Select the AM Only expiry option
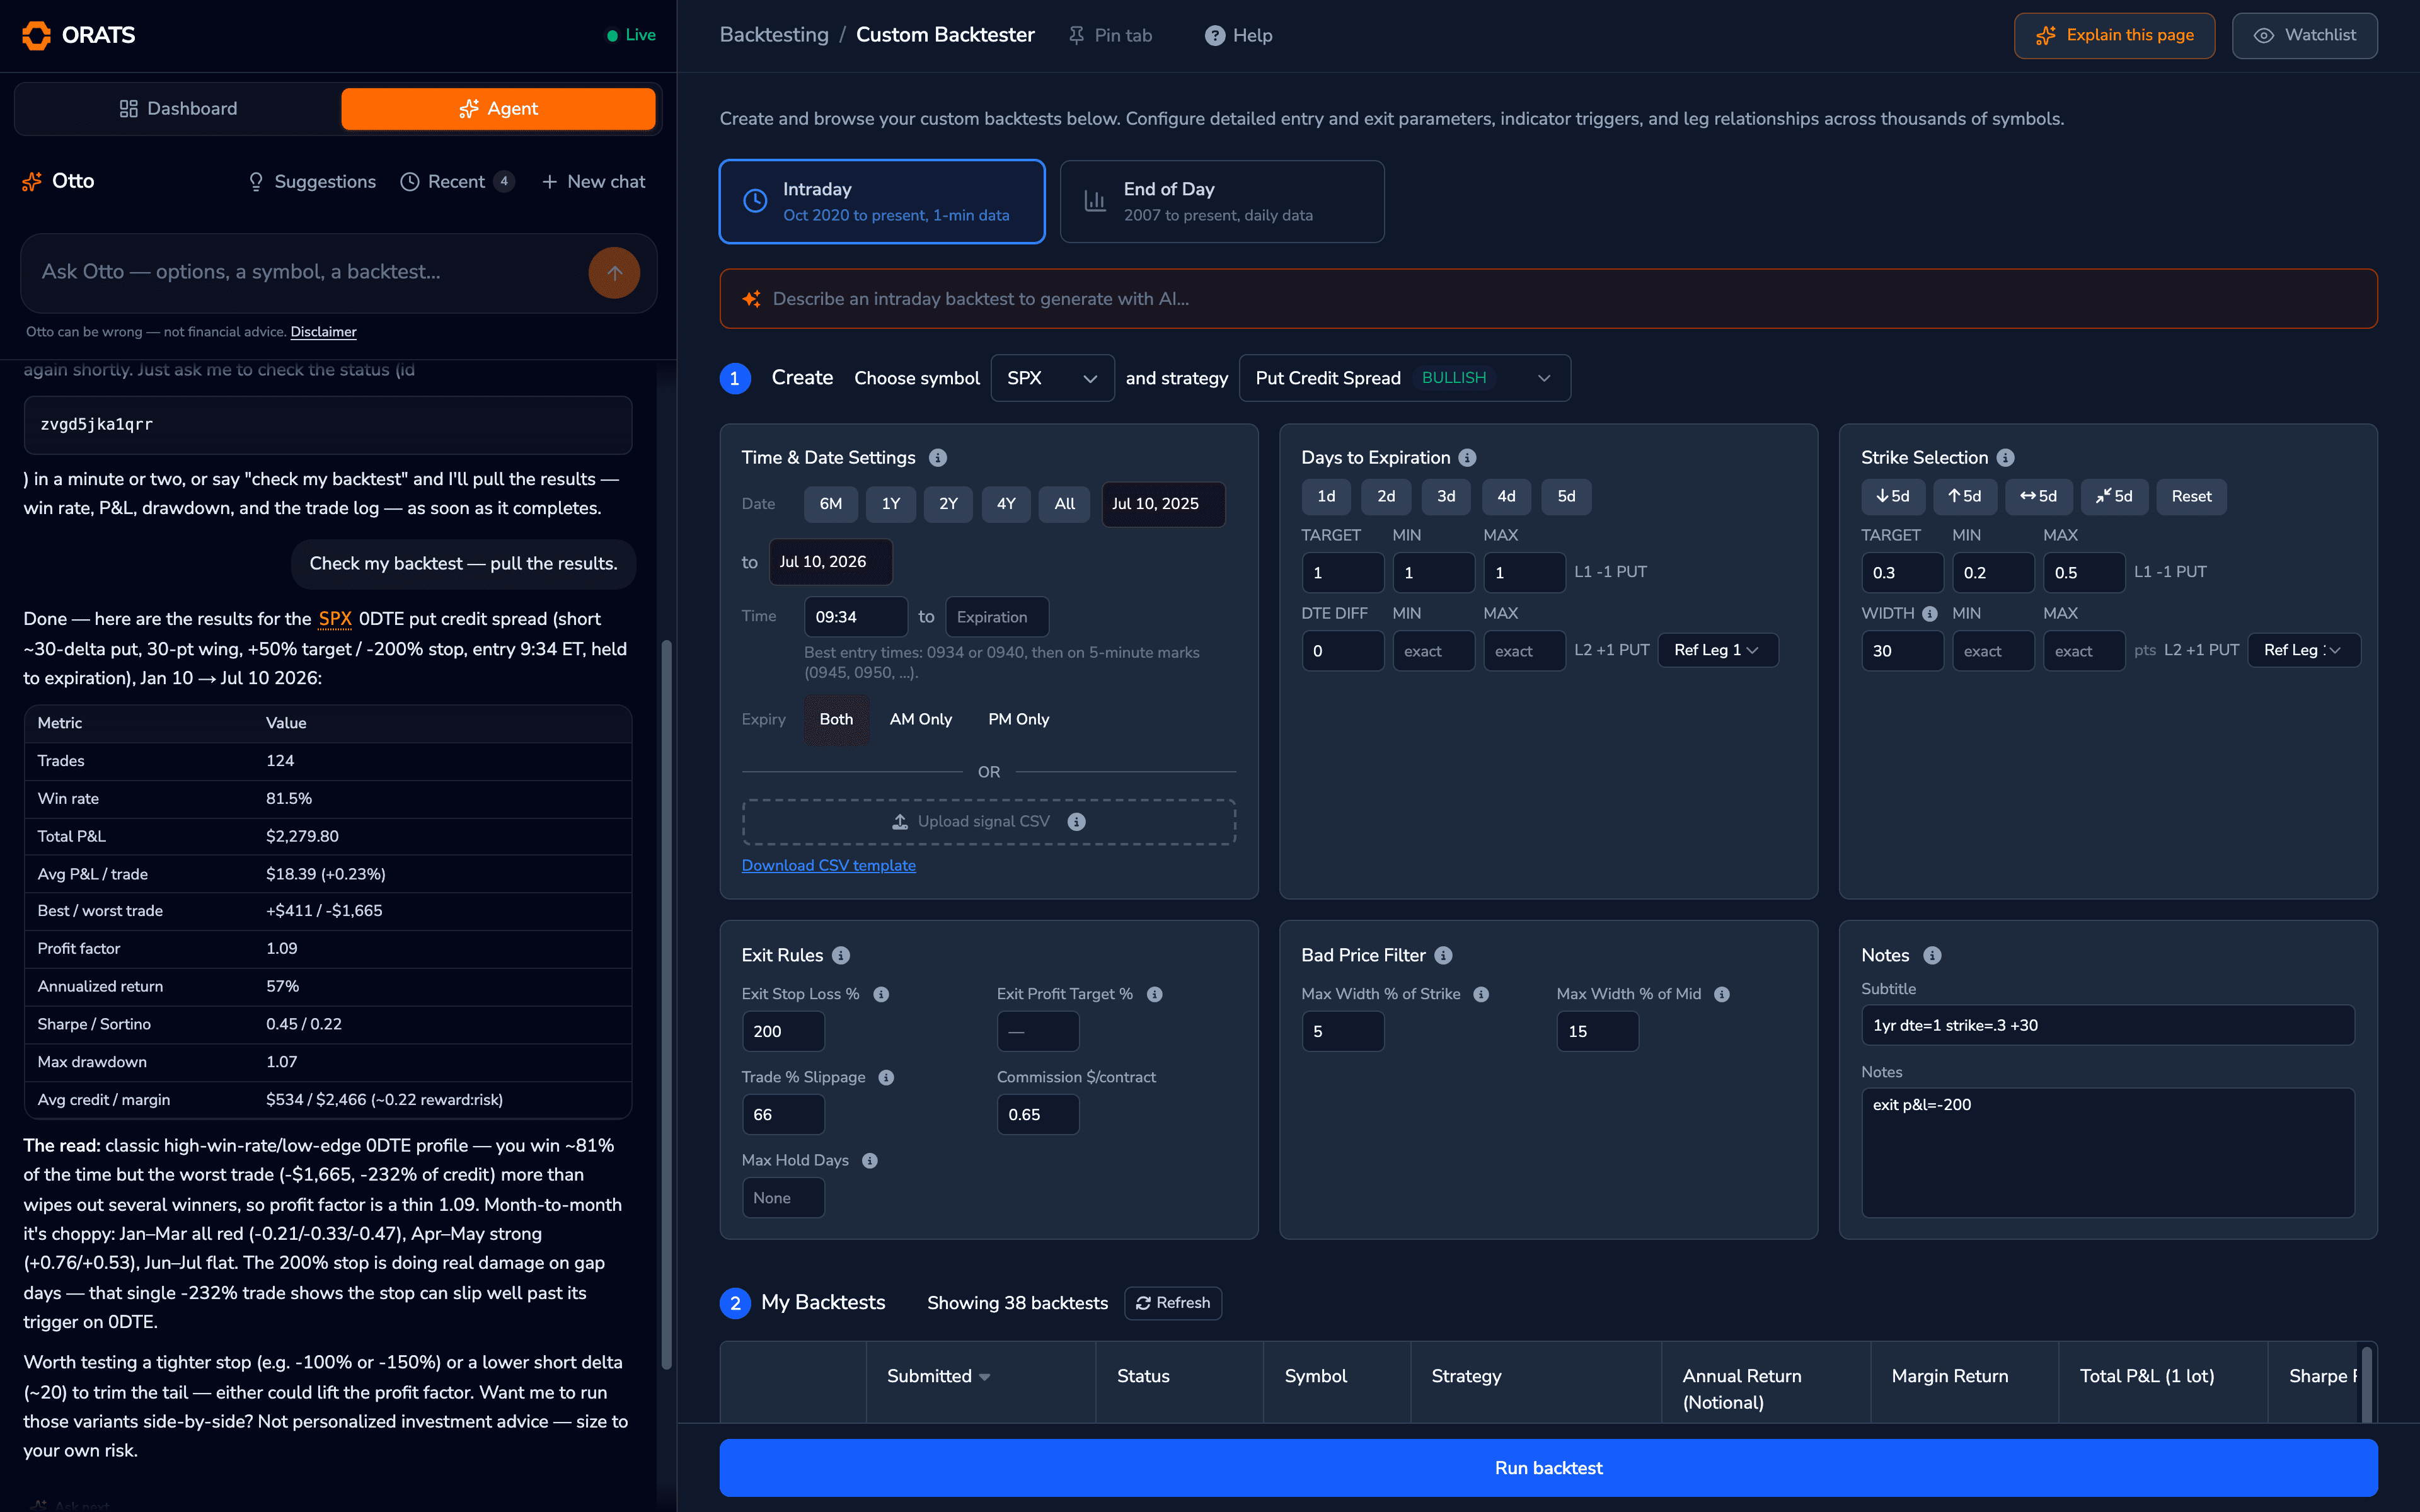Viewport: 2420px width, 1512px height. 920,719
